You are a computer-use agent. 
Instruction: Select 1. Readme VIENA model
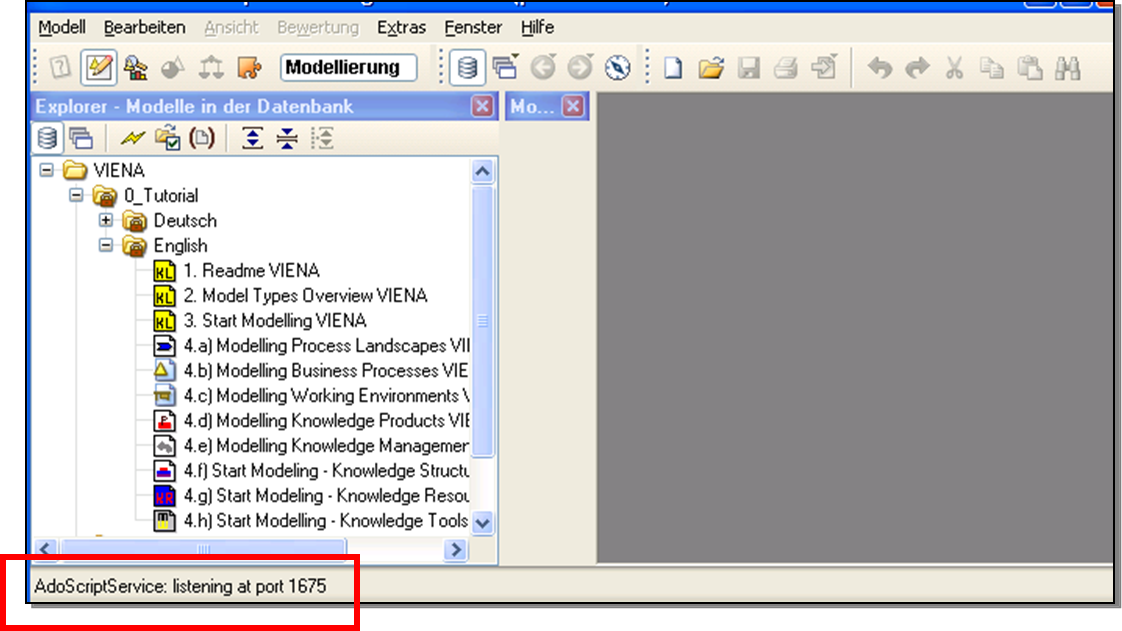coord(251,270)
